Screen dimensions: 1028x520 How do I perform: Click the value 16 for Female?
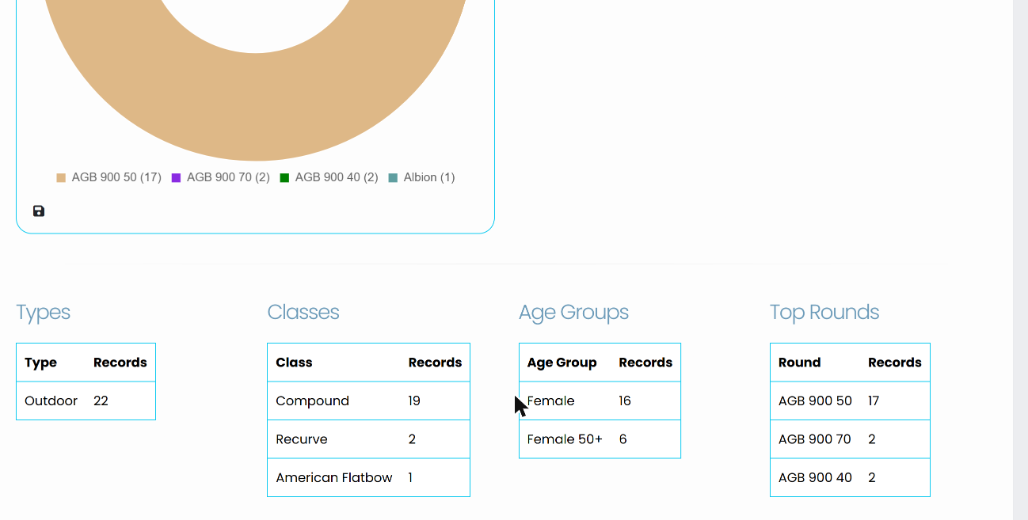click(625, 401)
